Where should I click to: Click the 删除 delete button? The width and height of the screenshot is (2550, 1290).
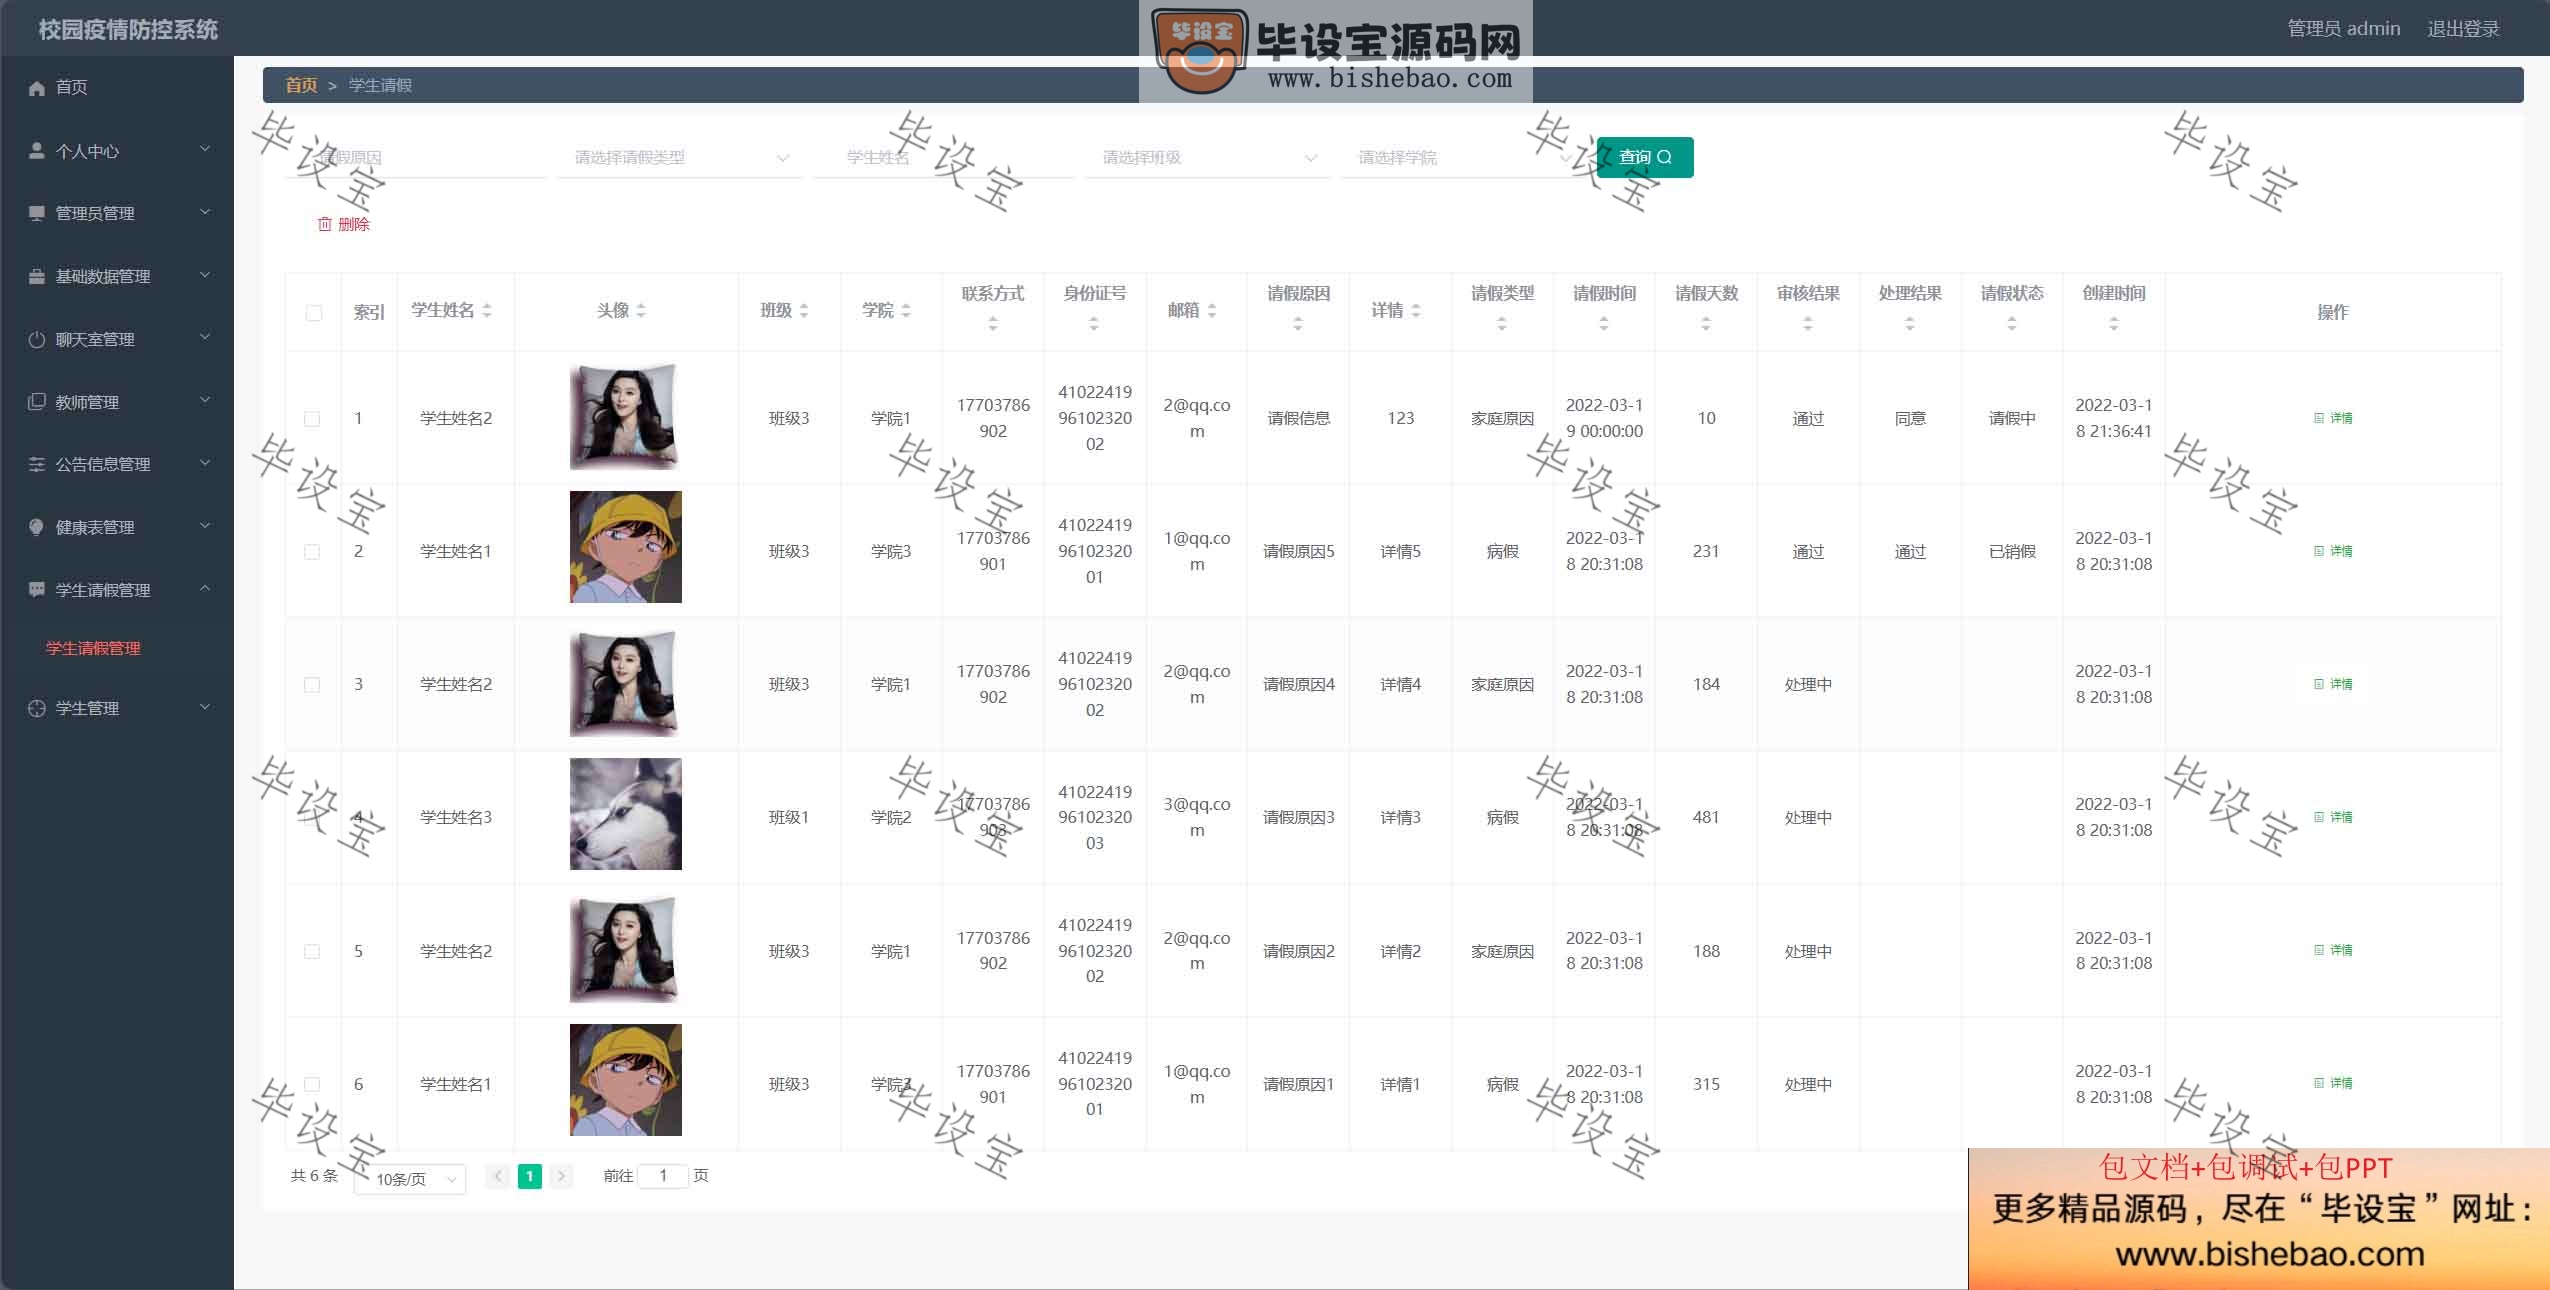pos(344,224)
